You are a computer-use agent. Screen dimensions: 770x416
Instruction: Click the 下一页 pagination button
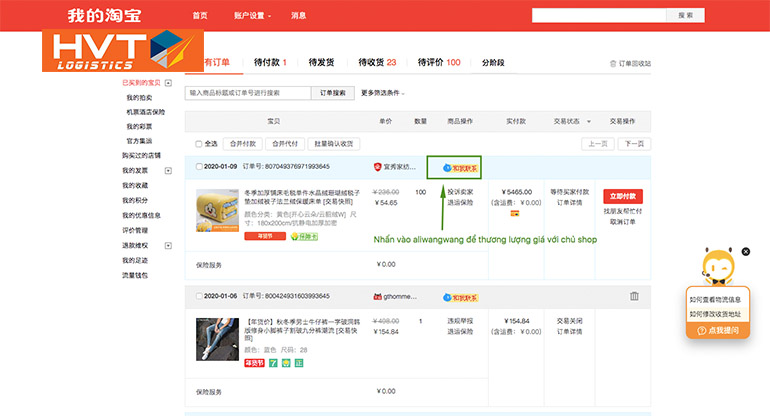pos(634,144)
